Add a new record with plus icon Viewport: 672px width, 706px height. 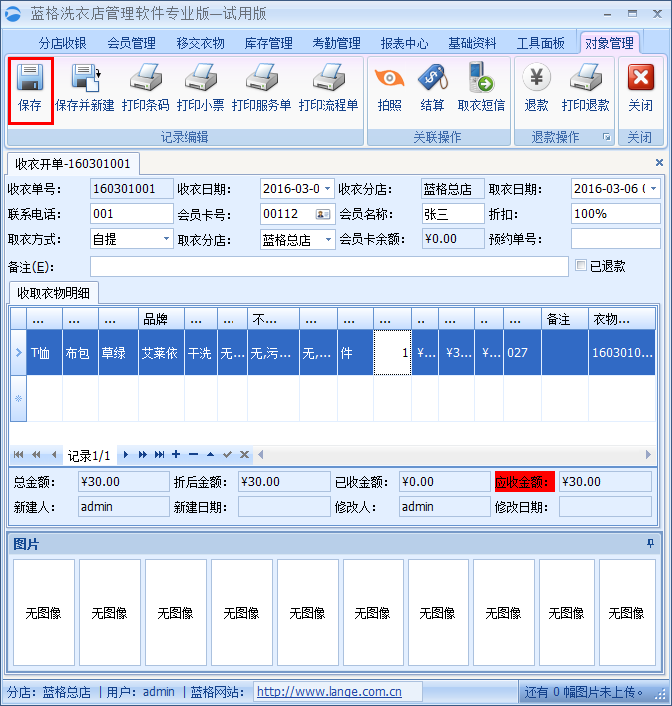click(176, 455)
